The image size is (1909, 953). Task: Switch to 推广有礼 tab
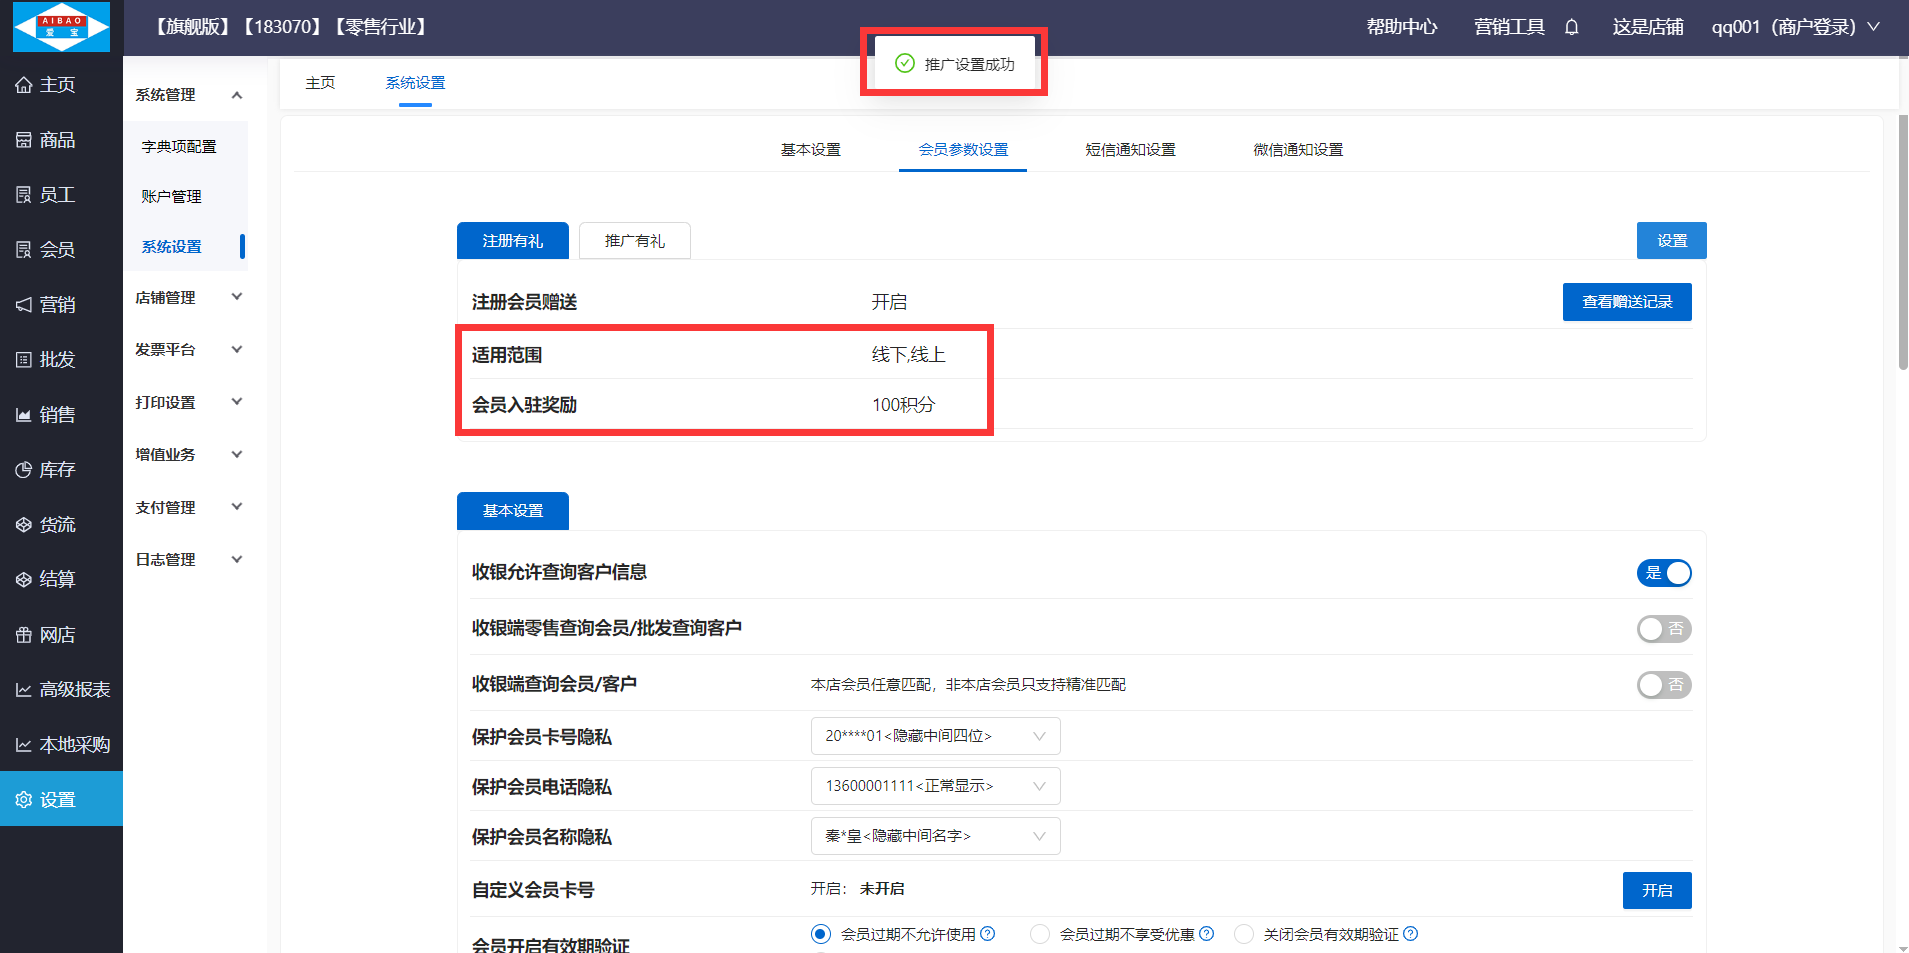click(634, 241)
